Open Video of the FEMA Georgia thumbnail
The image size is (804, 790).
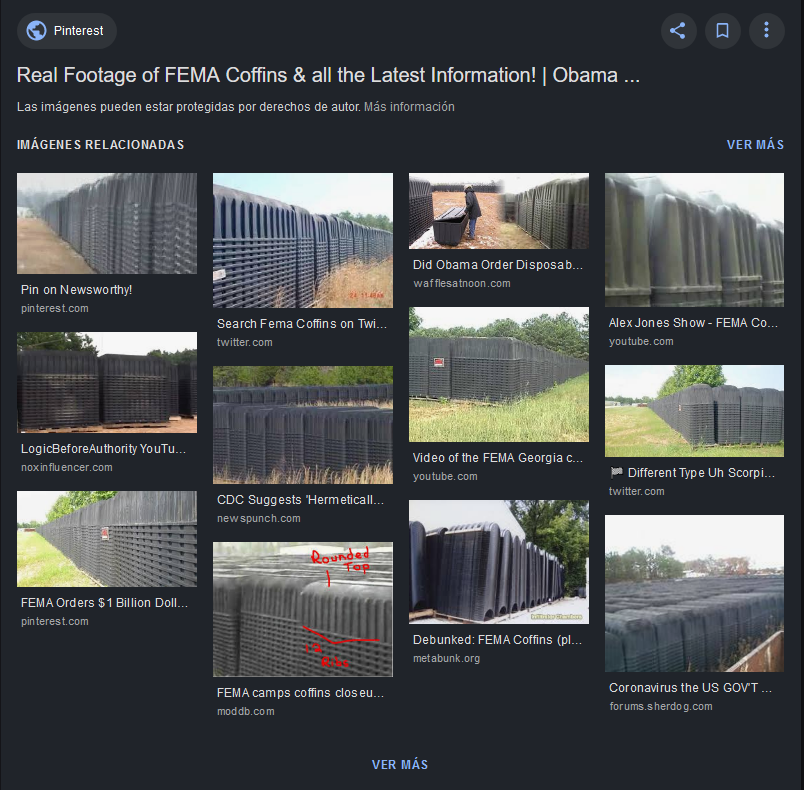pos(499,374)
